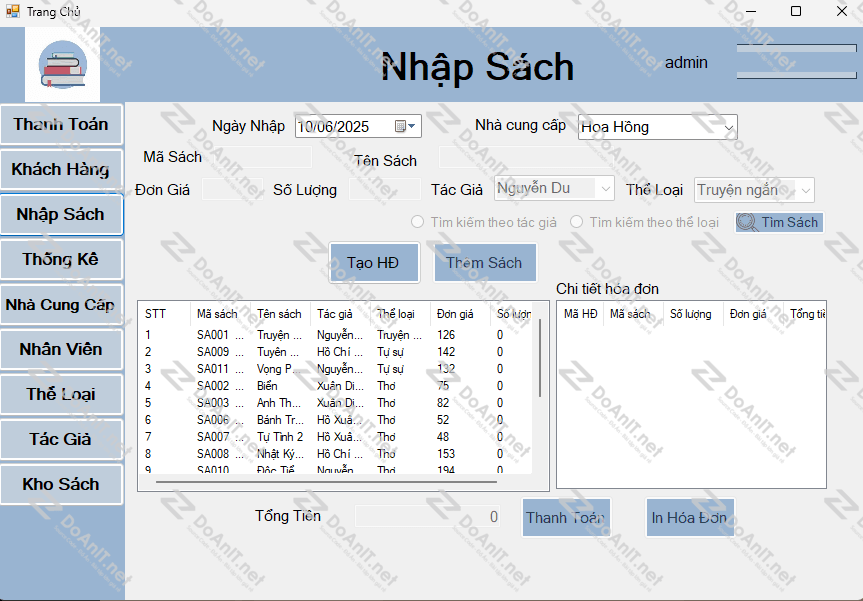863x601 pixels.
Task: Select Tìm kiếm theo tác giả radio button
Action: point(418,222)
